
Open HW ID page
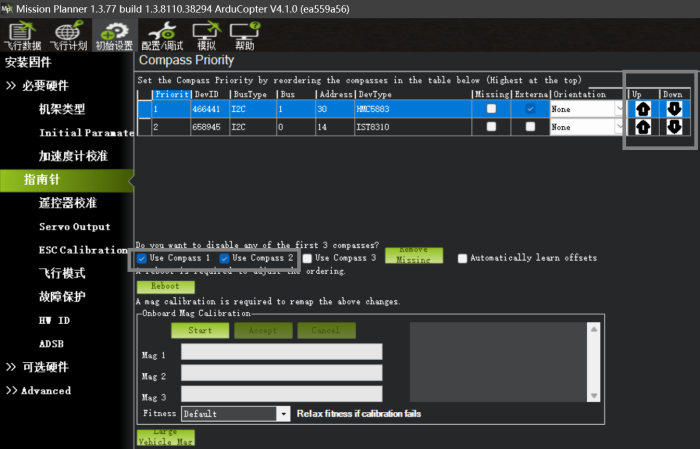pos(54,320)
